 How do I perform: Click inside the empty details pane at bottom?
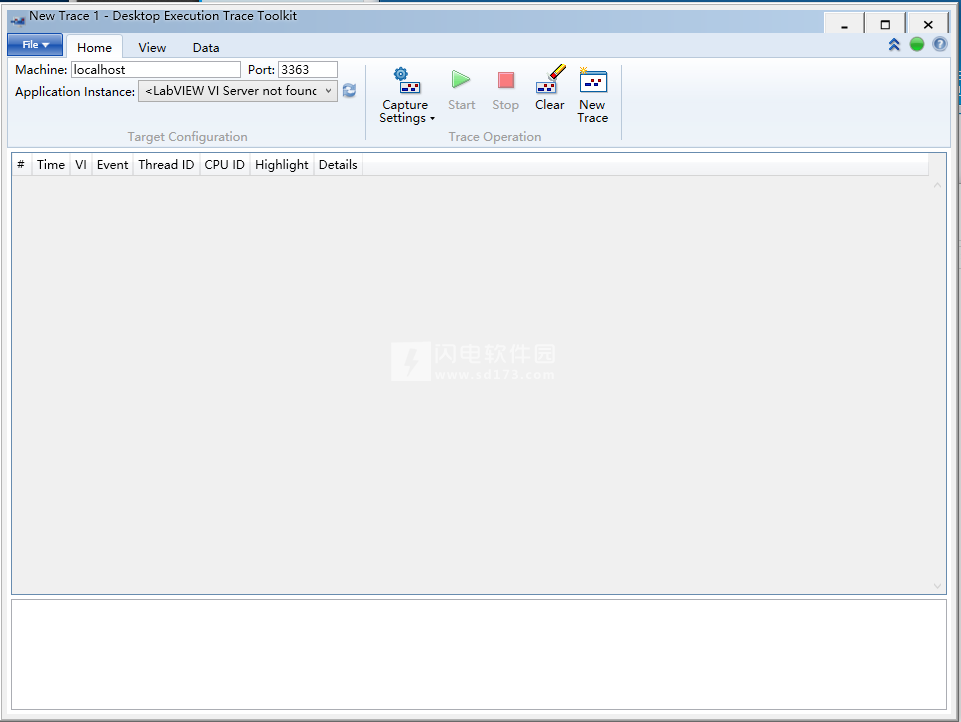pyautogui.click(x=479, y=655)
